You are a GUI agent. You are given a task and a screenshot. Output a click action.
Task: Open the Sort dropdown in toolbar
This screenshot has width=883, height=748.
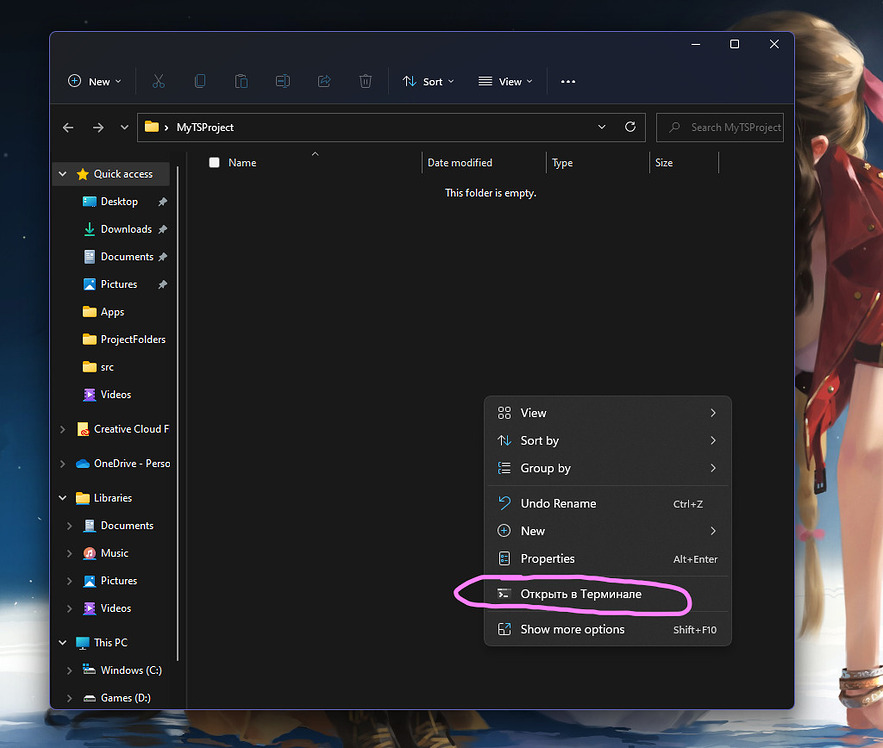(428, 81)
